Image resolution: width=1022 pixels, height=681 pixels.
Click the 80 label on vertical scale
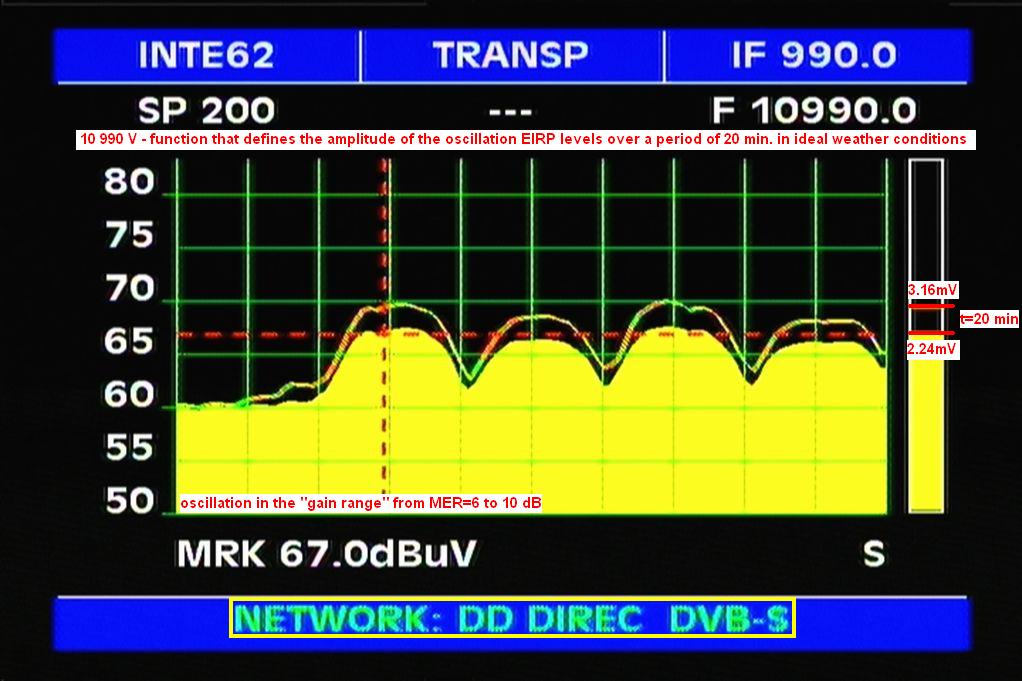(129, 183)
